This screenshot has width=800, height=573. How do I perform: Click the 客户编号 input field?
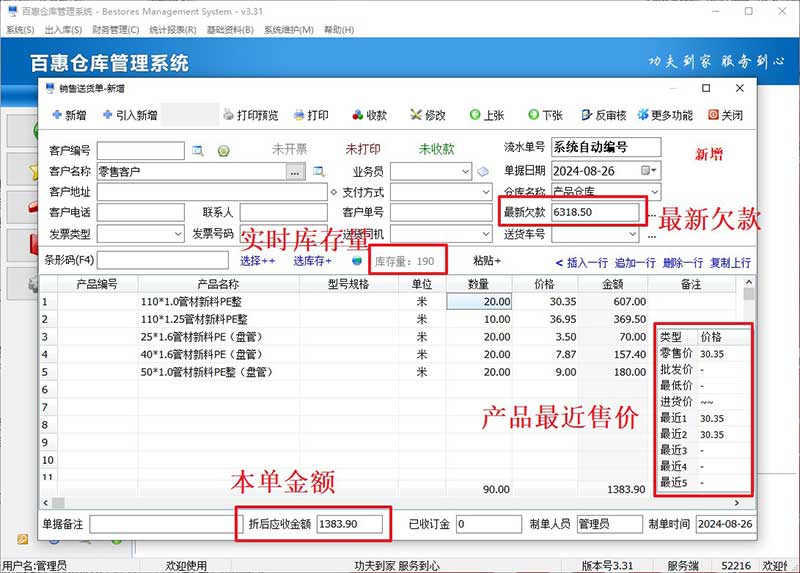[x=141, y=151]
